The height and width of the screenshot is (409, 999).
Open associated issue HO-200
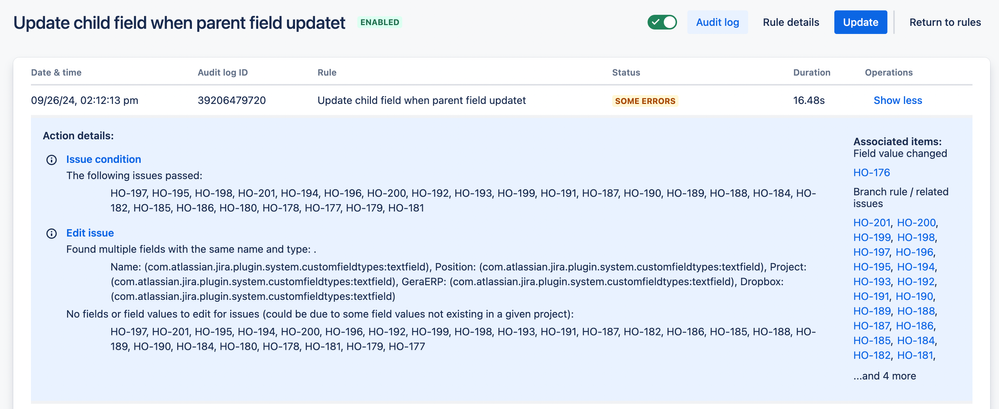[x=916, y=222]
